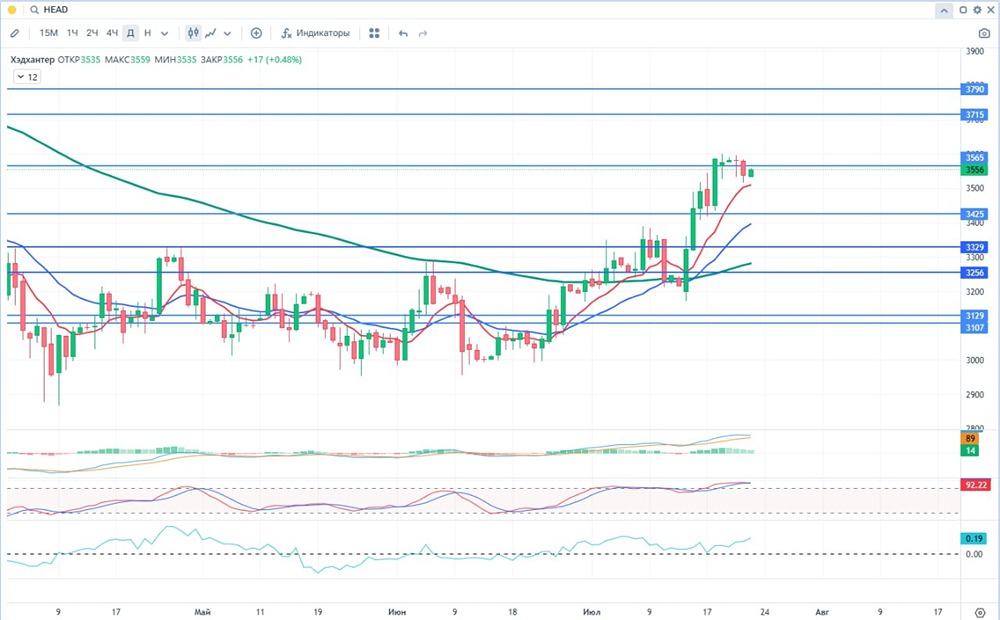Click the Хэдхантер instrument name
Viewport: 1000px width, 620px height.
(33, 59)
